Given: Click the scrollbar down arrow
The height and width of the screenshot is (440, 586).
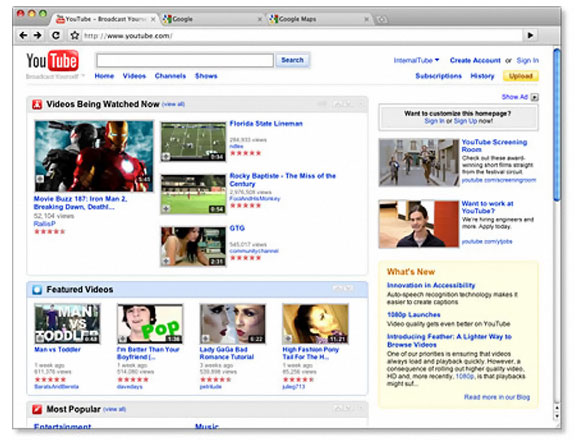Looking at the screenshot, I should coord(557,416).
